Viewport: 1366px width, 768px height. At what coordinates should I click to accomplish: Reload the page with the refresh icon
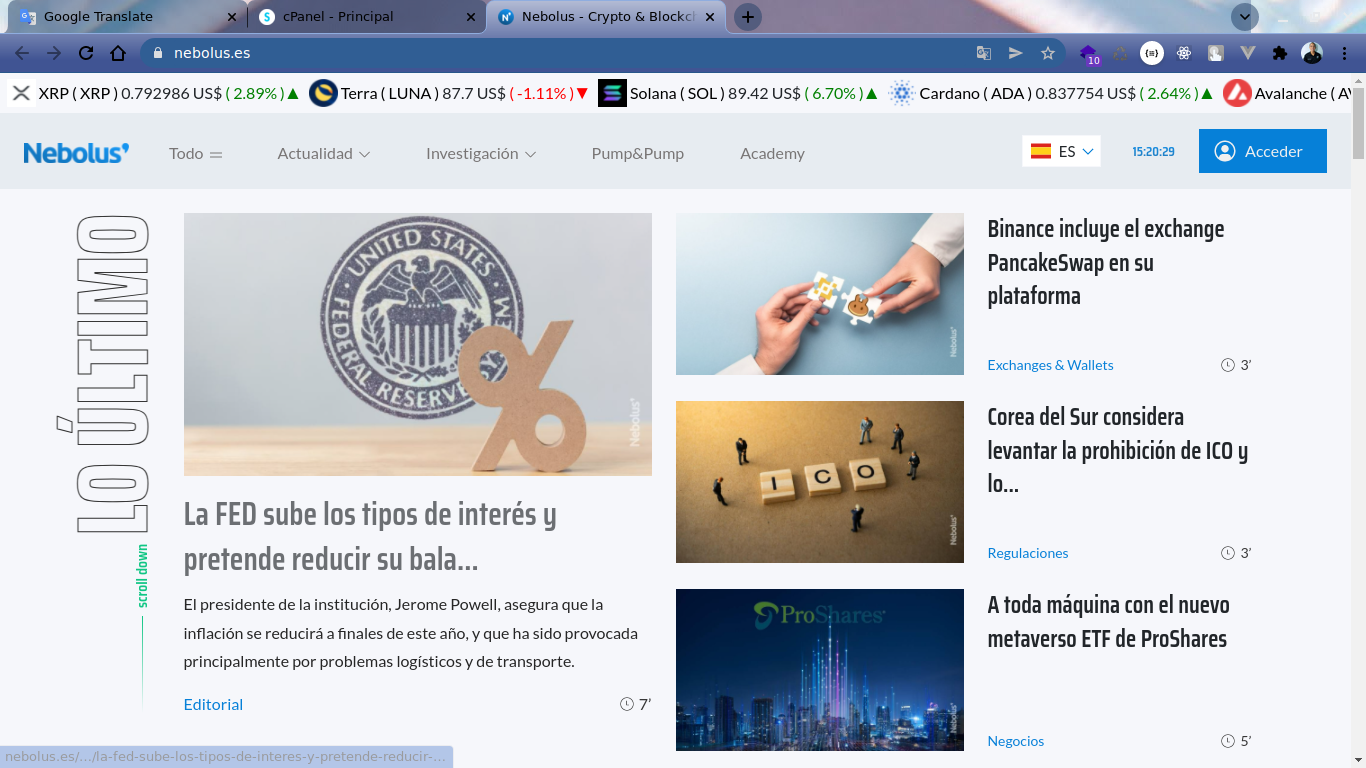[86, 53]
